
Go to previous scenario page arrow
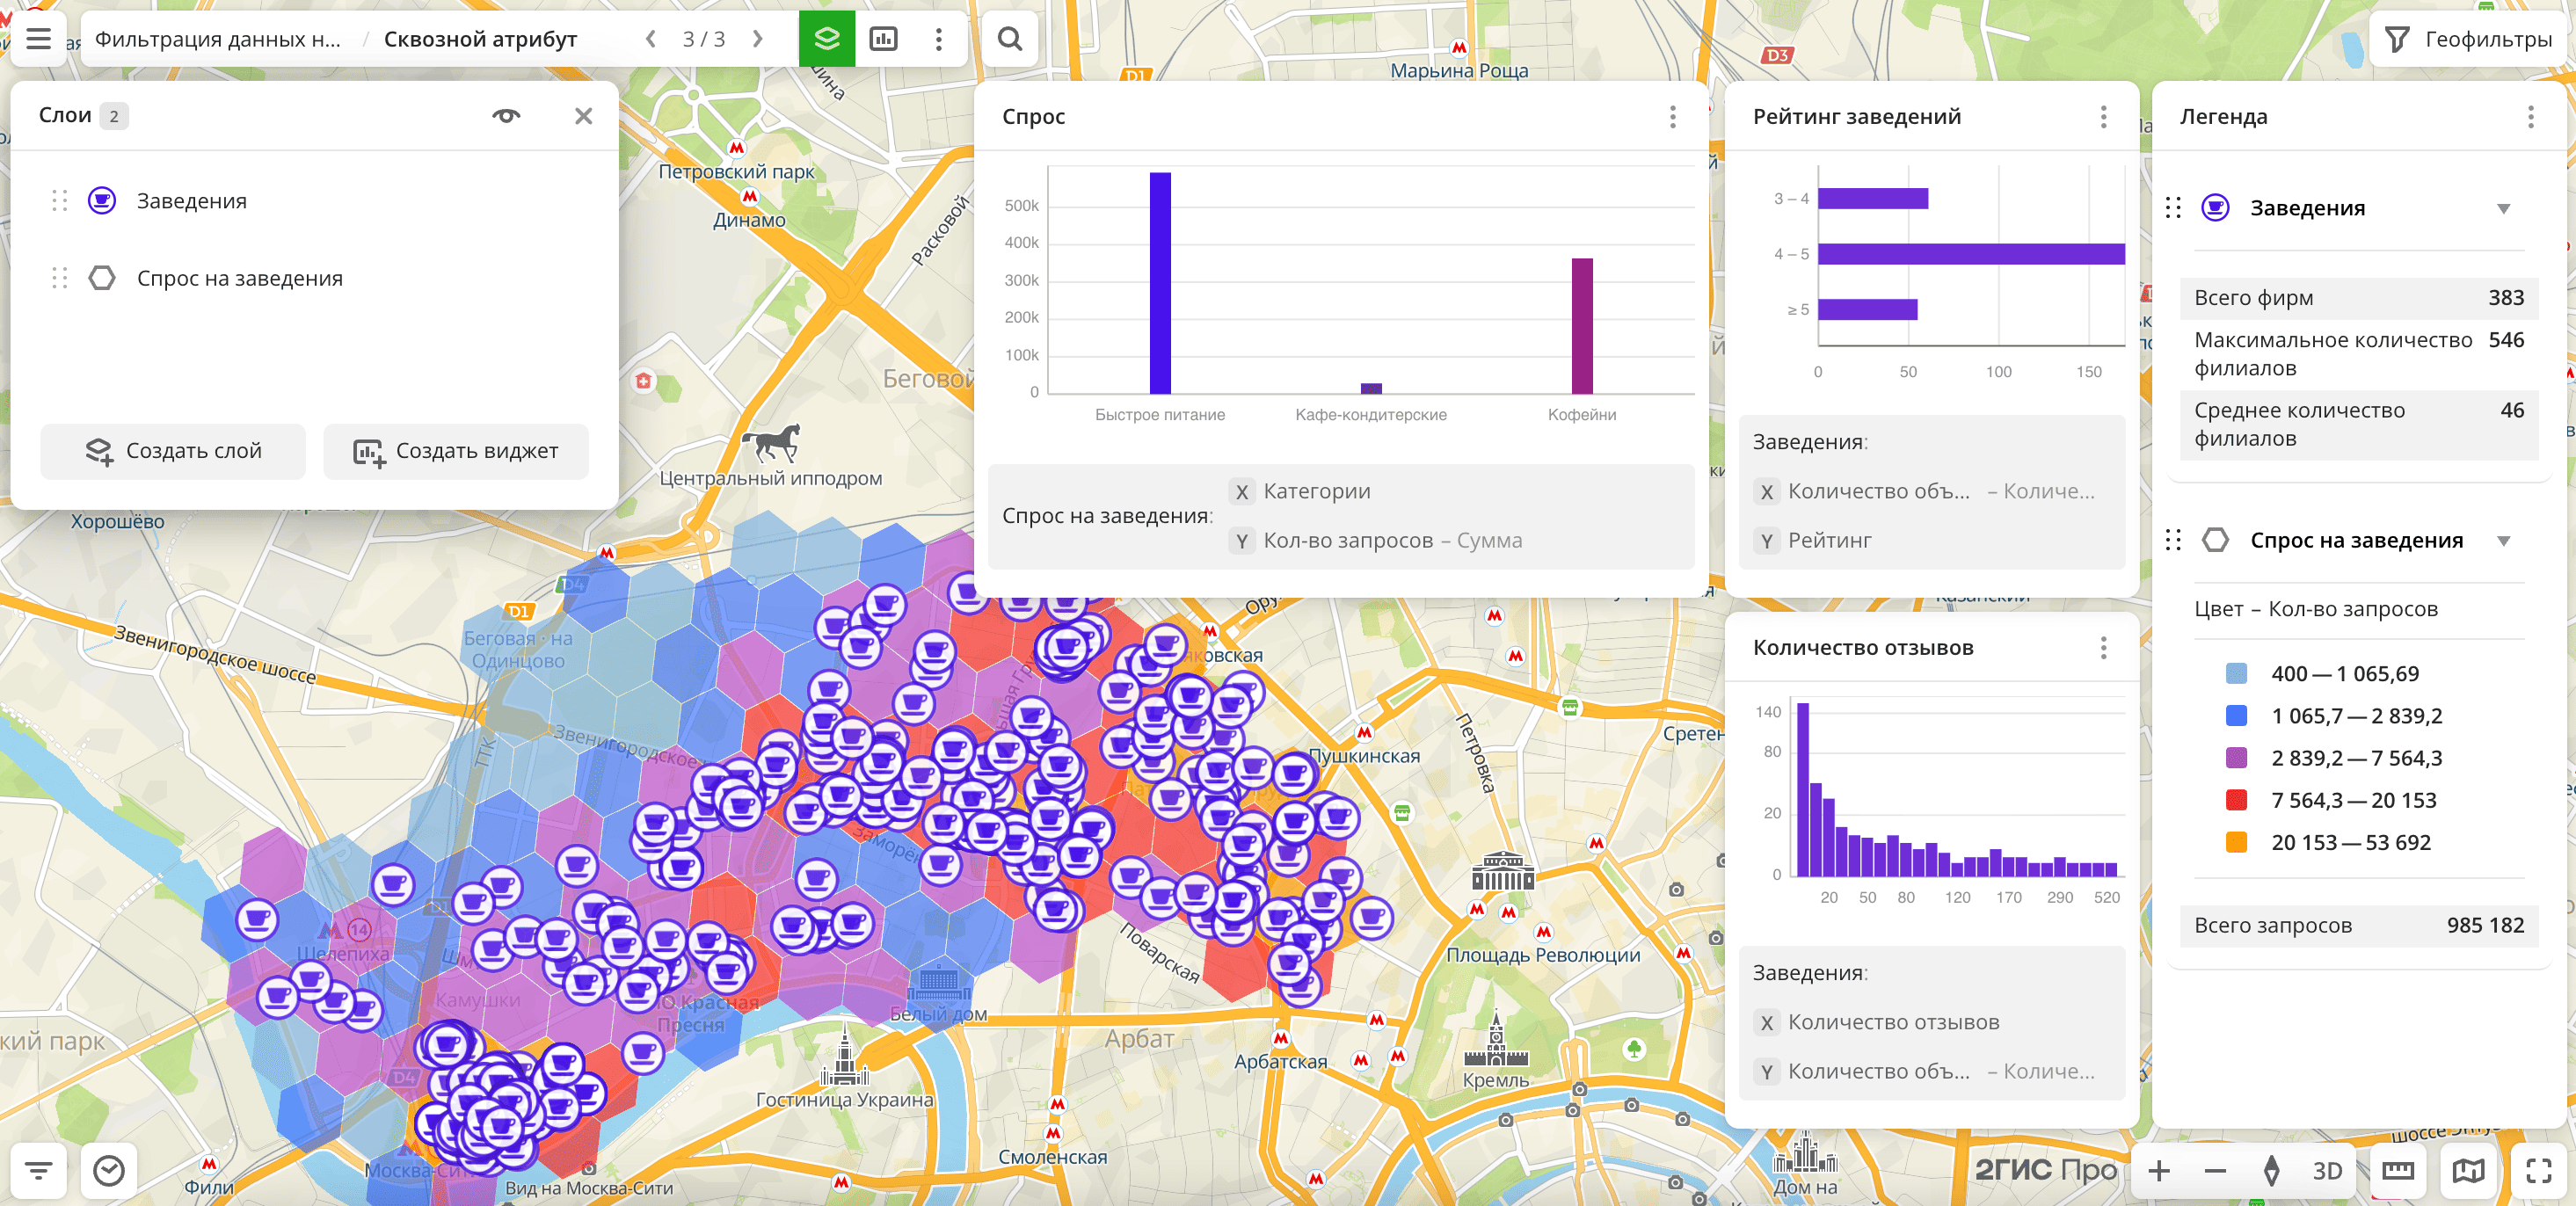[x=651, y=39]
